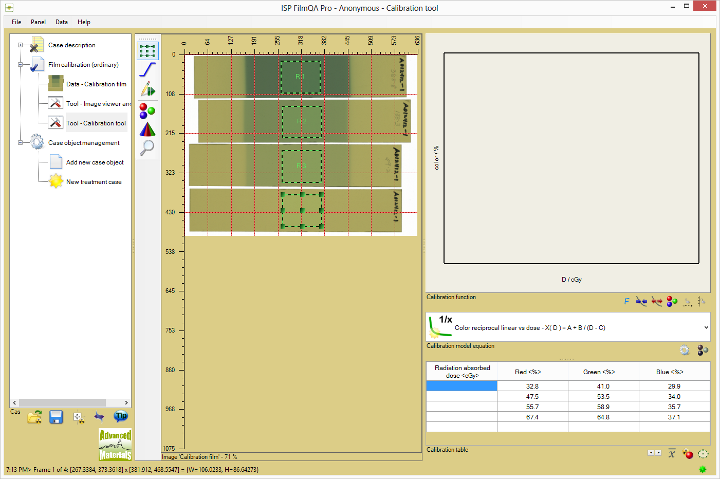Click the Green value 41.0 cell
720x490 pixels.
[x=603, y=386]
